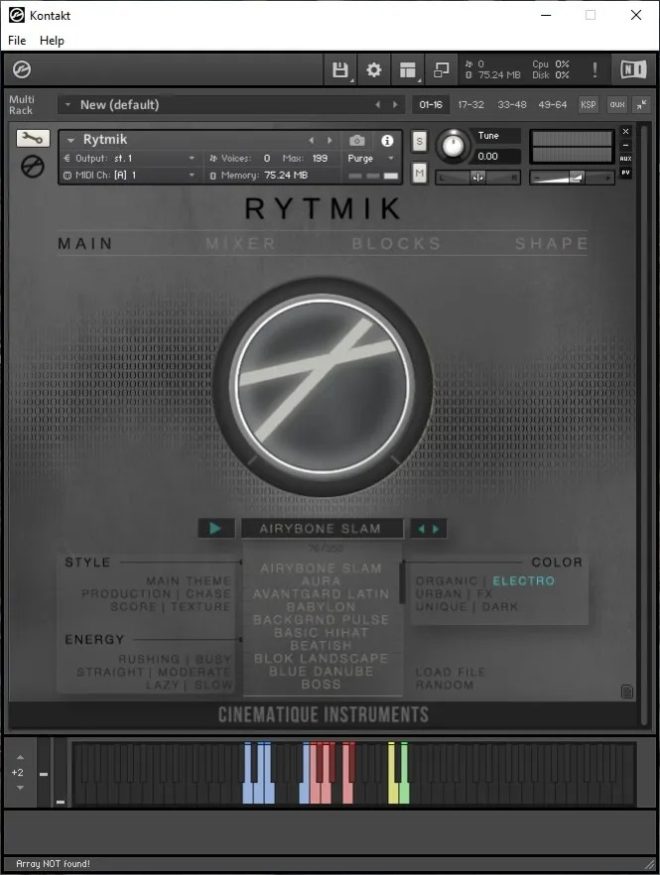This screenshot has width=660, height=875.
Task: Go to previous multi with left arrow
Action: pyautogui.click(x=378, y=104)
